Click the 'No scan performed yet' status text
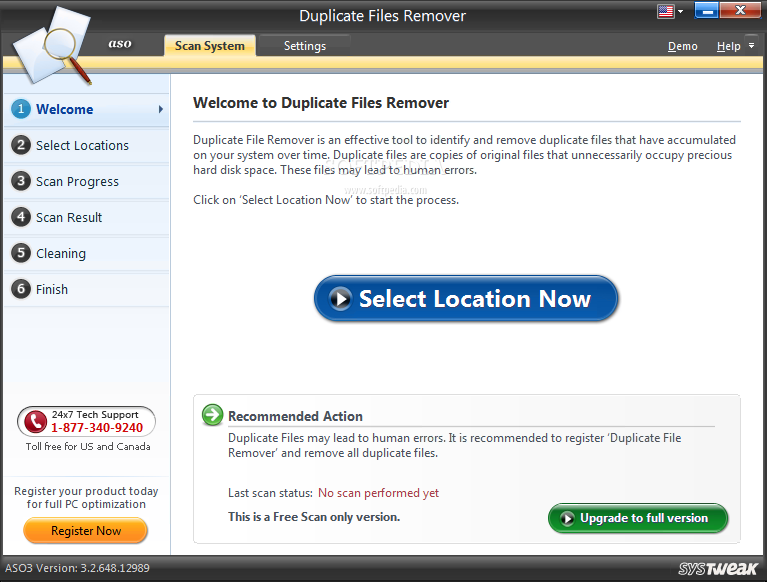Image resolution: width=767 pixels, height=582 pixels. point(378,493)
